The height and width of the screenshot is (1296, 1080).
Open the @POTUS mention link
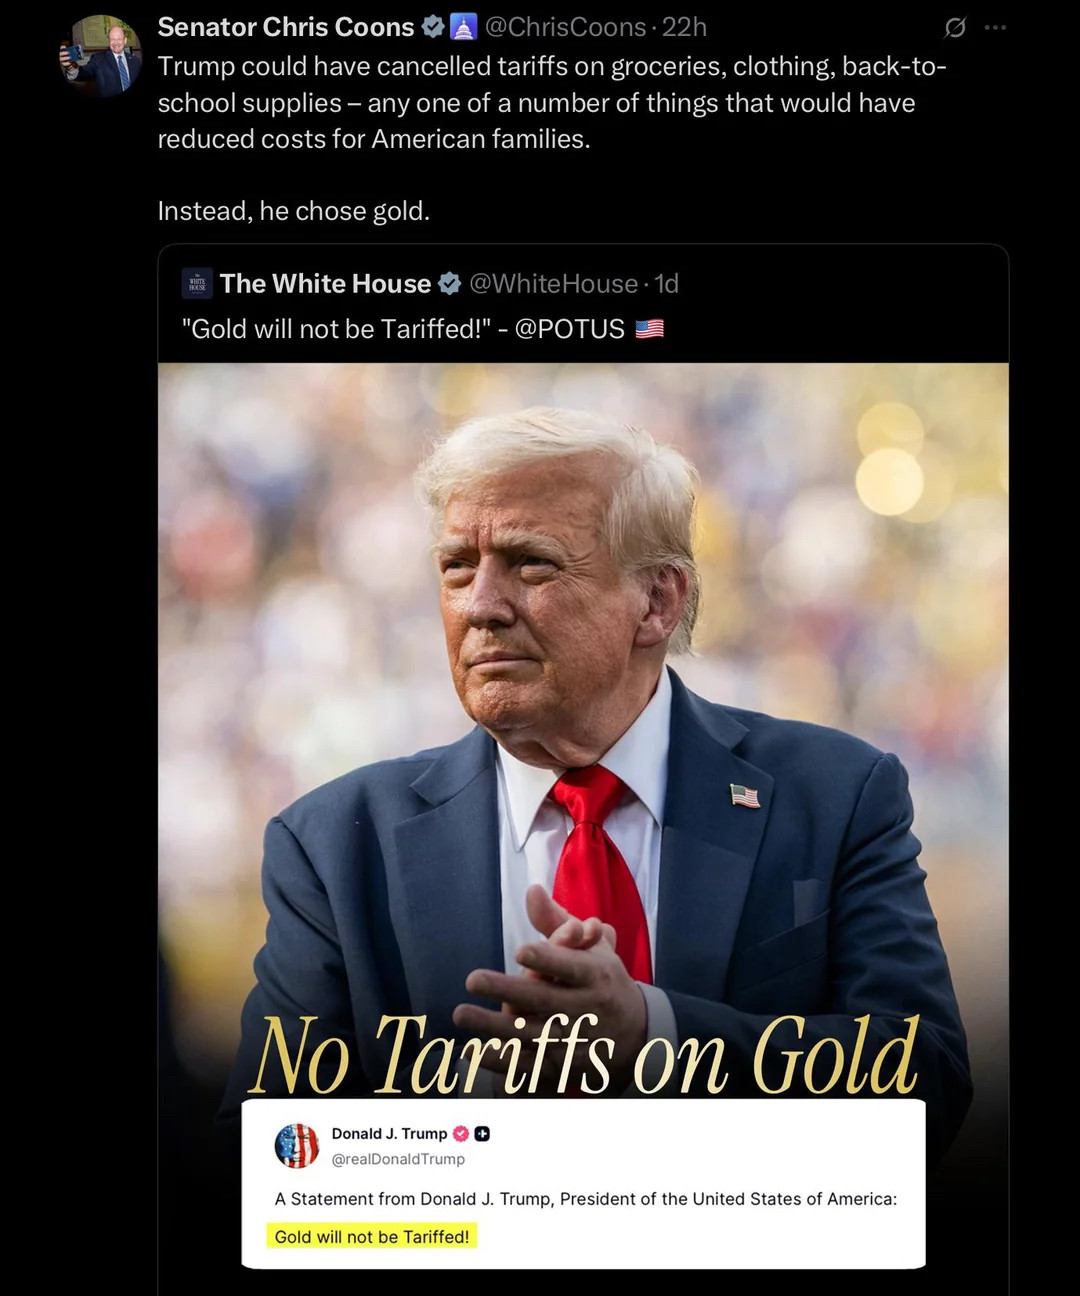tap(570, 329)
